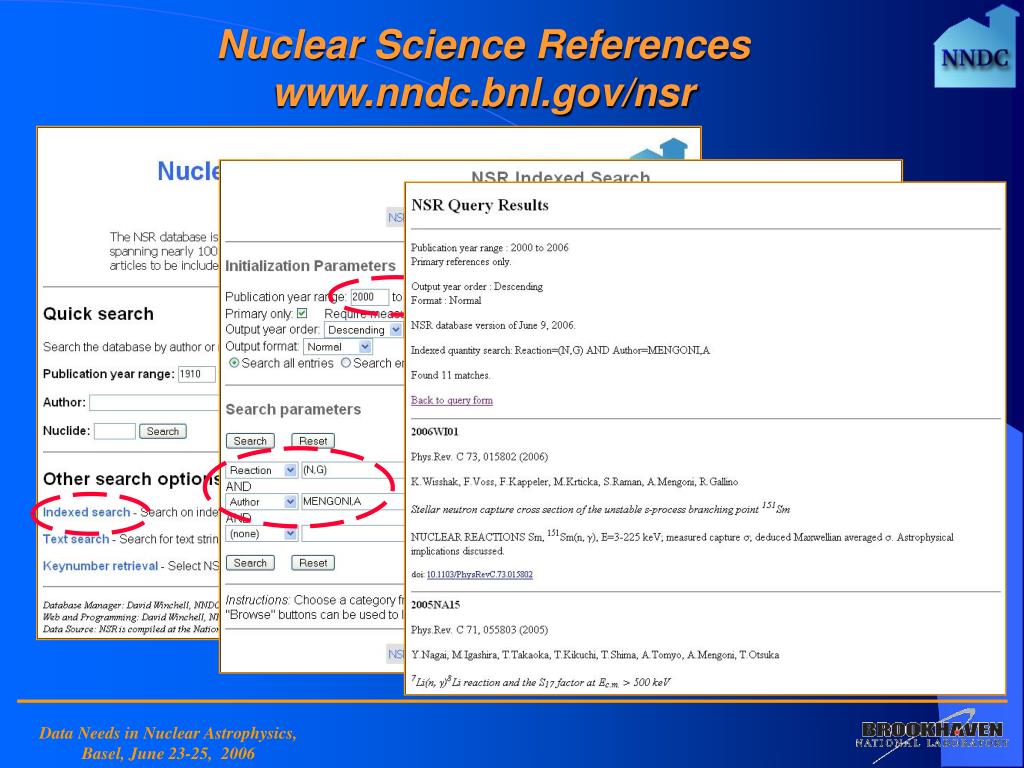Viewport: 1024px width, 768px height.
Task: Click the (N,G) reaction value field
Action: point(353,470)
